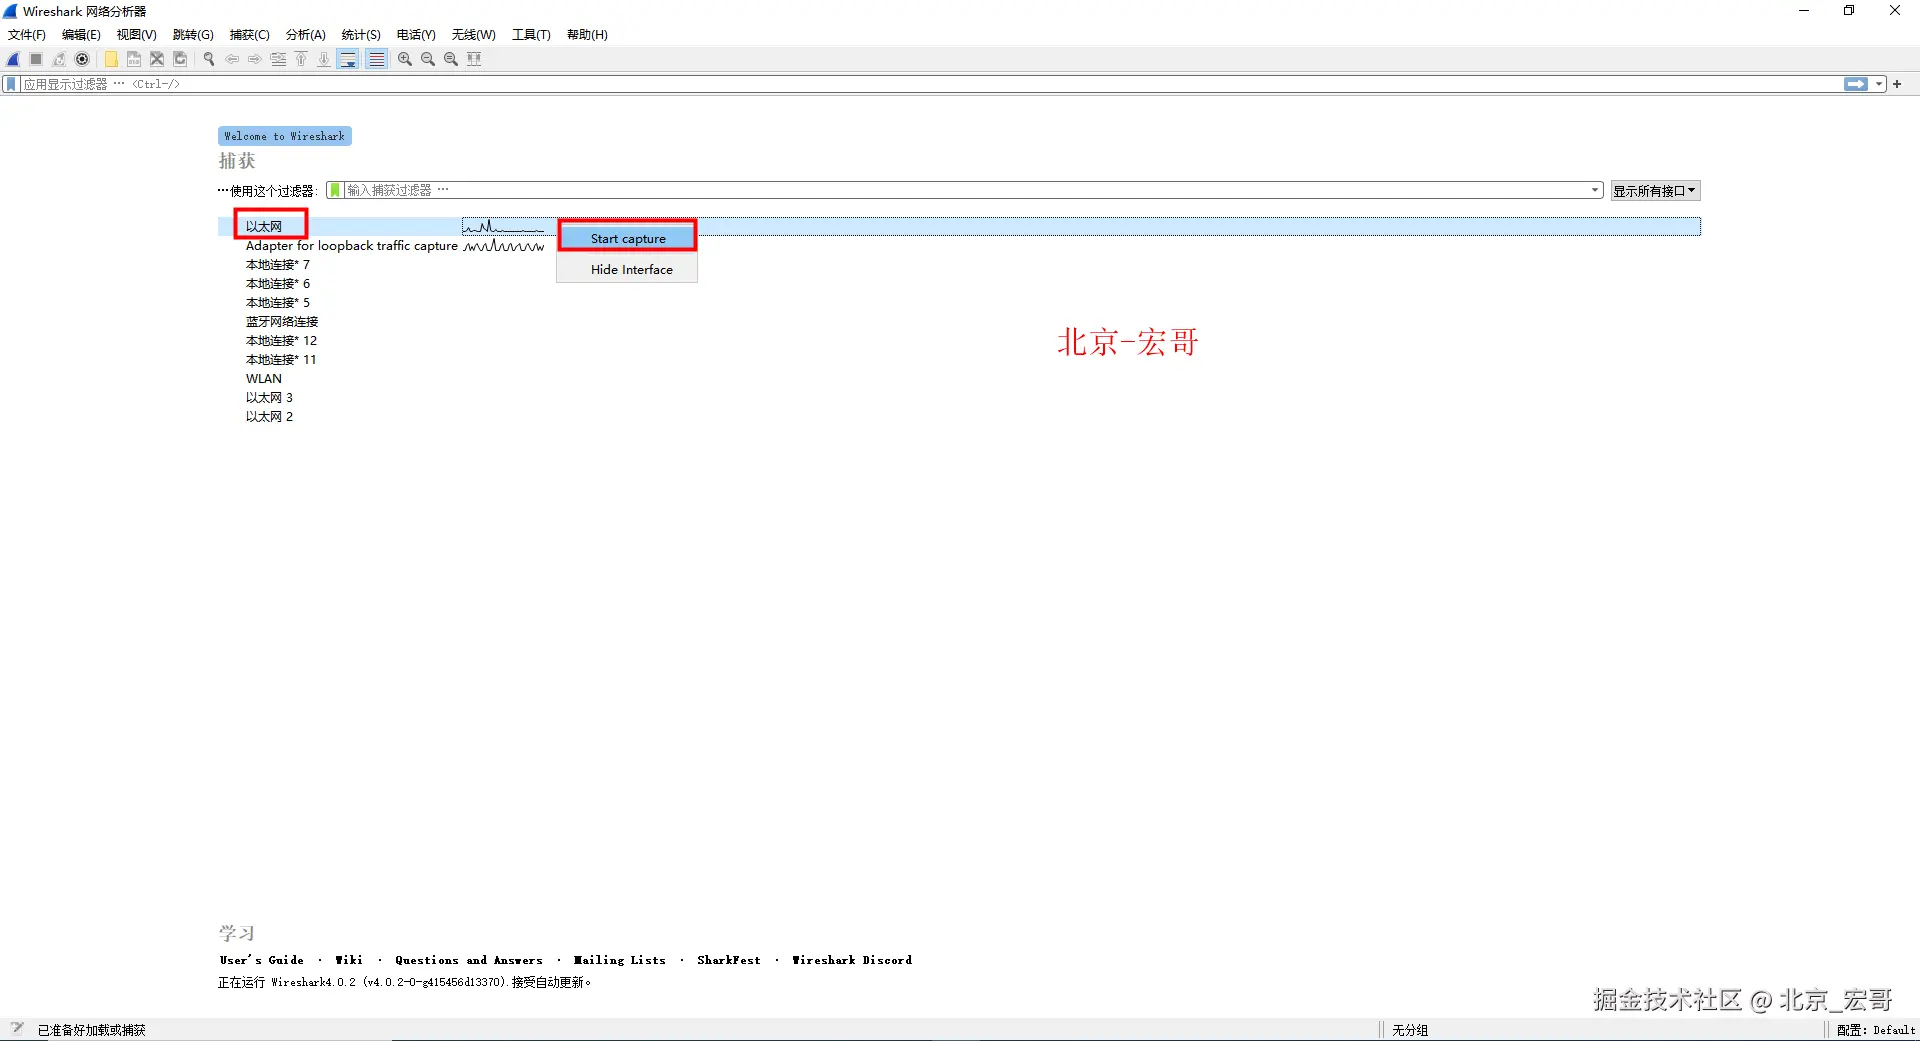Screen dimensions: 1920x1041
Task: Open the 跳转(G) menu
Action: [x=193, y=35]
